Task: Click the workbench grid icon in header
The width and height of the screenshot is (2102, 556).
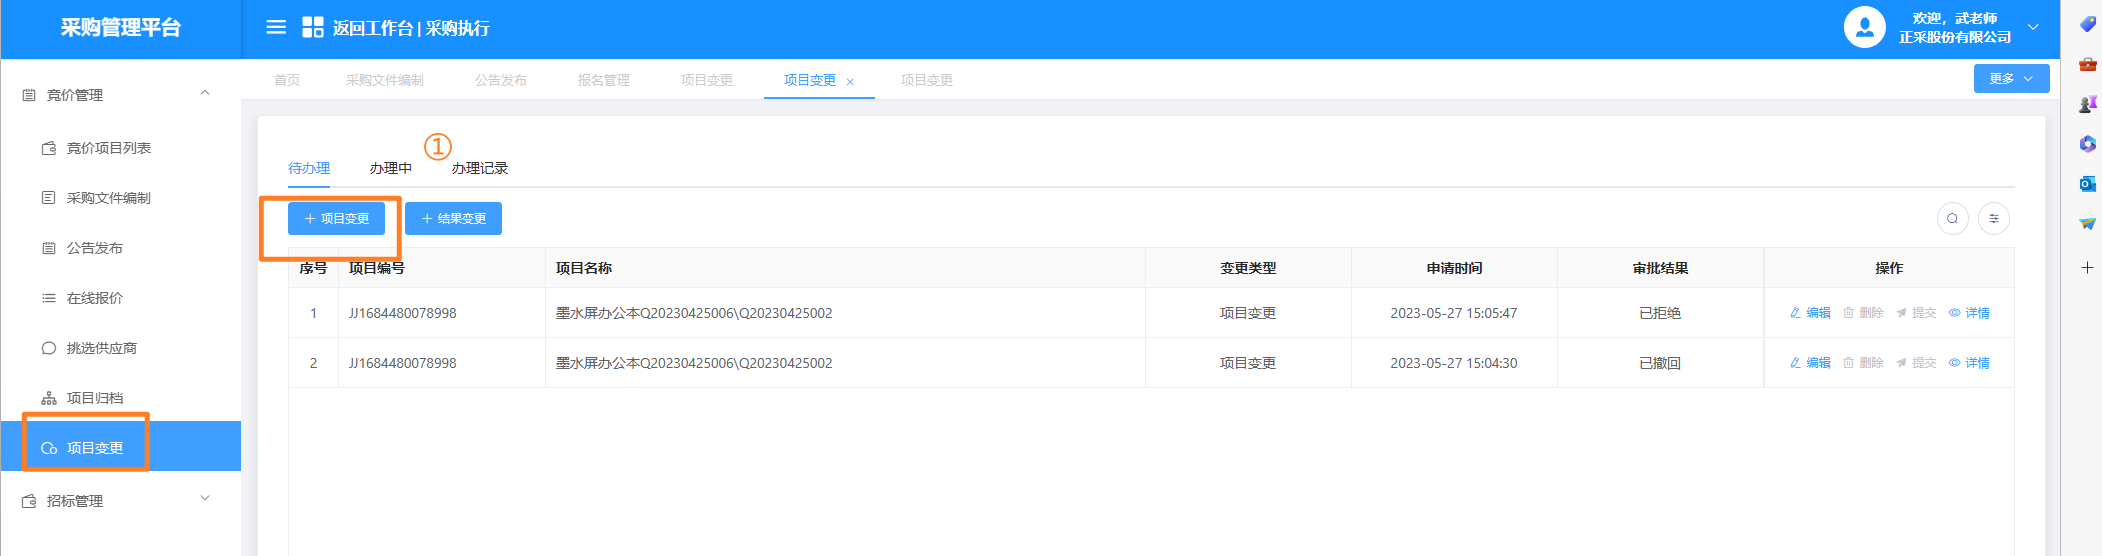Action: tap(313, 27)
